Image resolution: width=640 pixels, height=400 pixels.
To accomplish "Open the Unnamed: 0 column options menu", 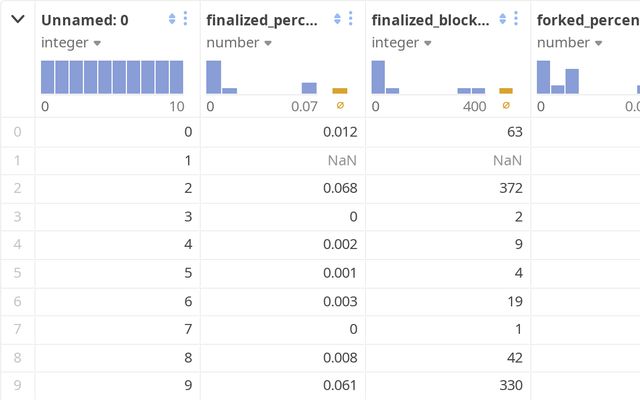I will pos(185,19).
